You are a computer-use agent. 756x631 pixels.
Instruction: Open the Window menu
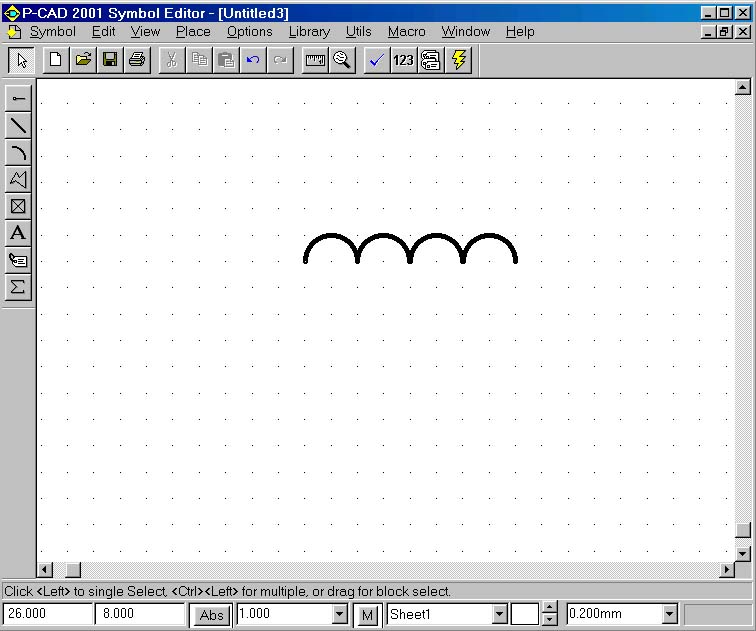465,32
